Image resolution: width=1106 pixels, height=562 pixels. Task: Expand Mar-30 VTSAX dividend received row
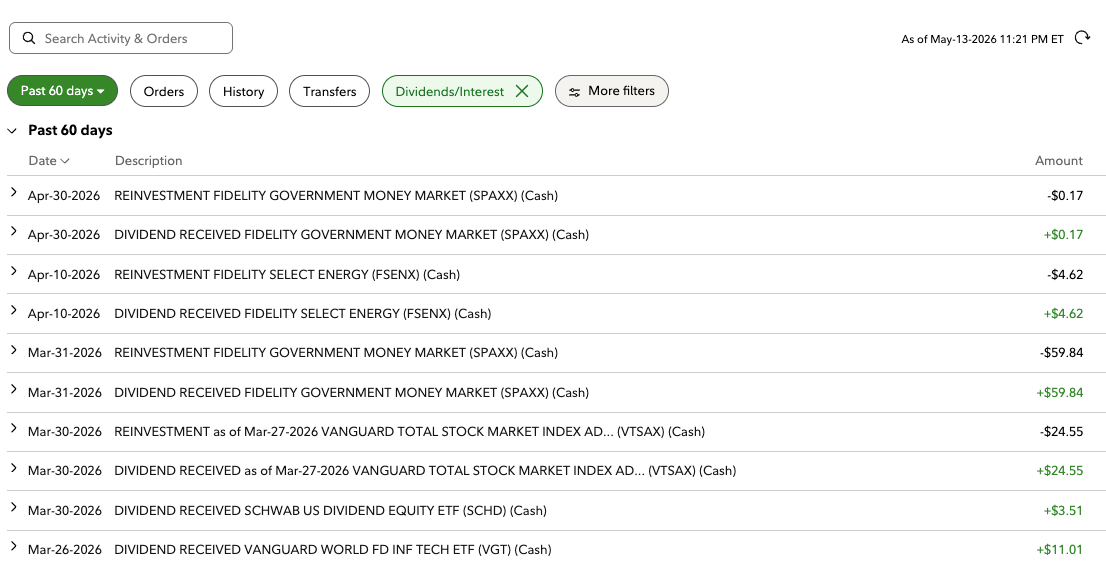13,468
